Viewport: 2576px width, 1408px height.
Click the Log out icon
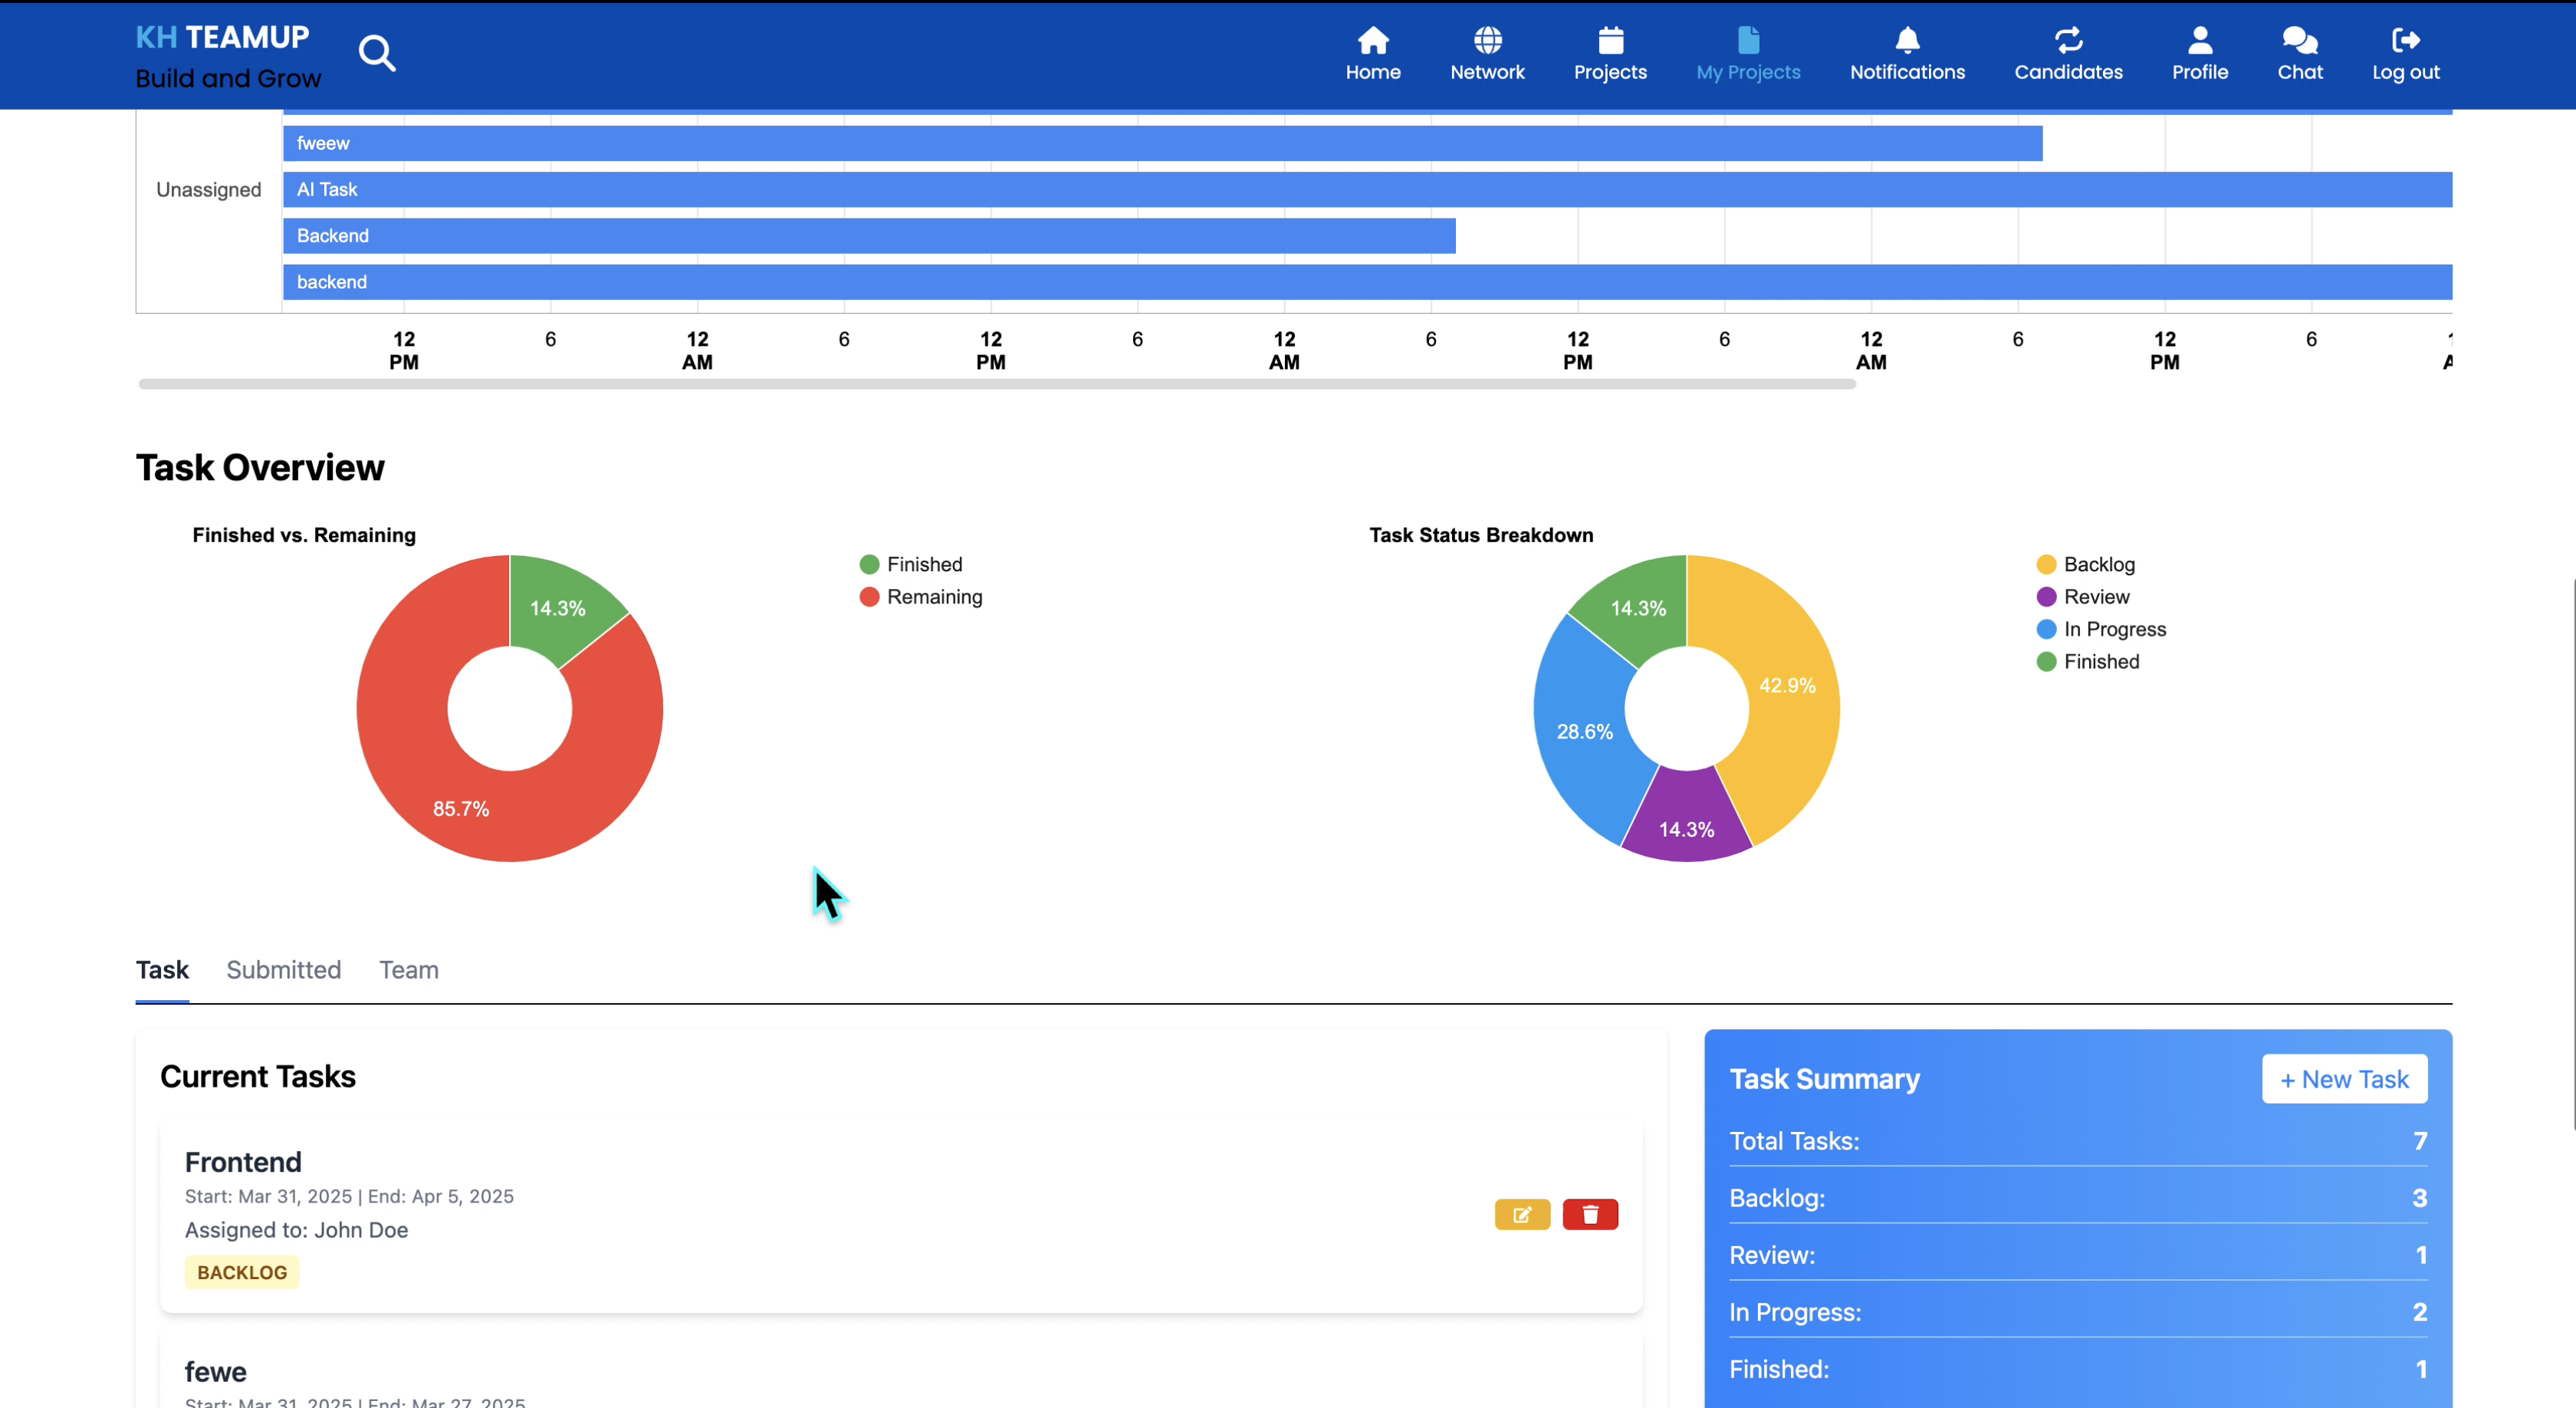2405,40
